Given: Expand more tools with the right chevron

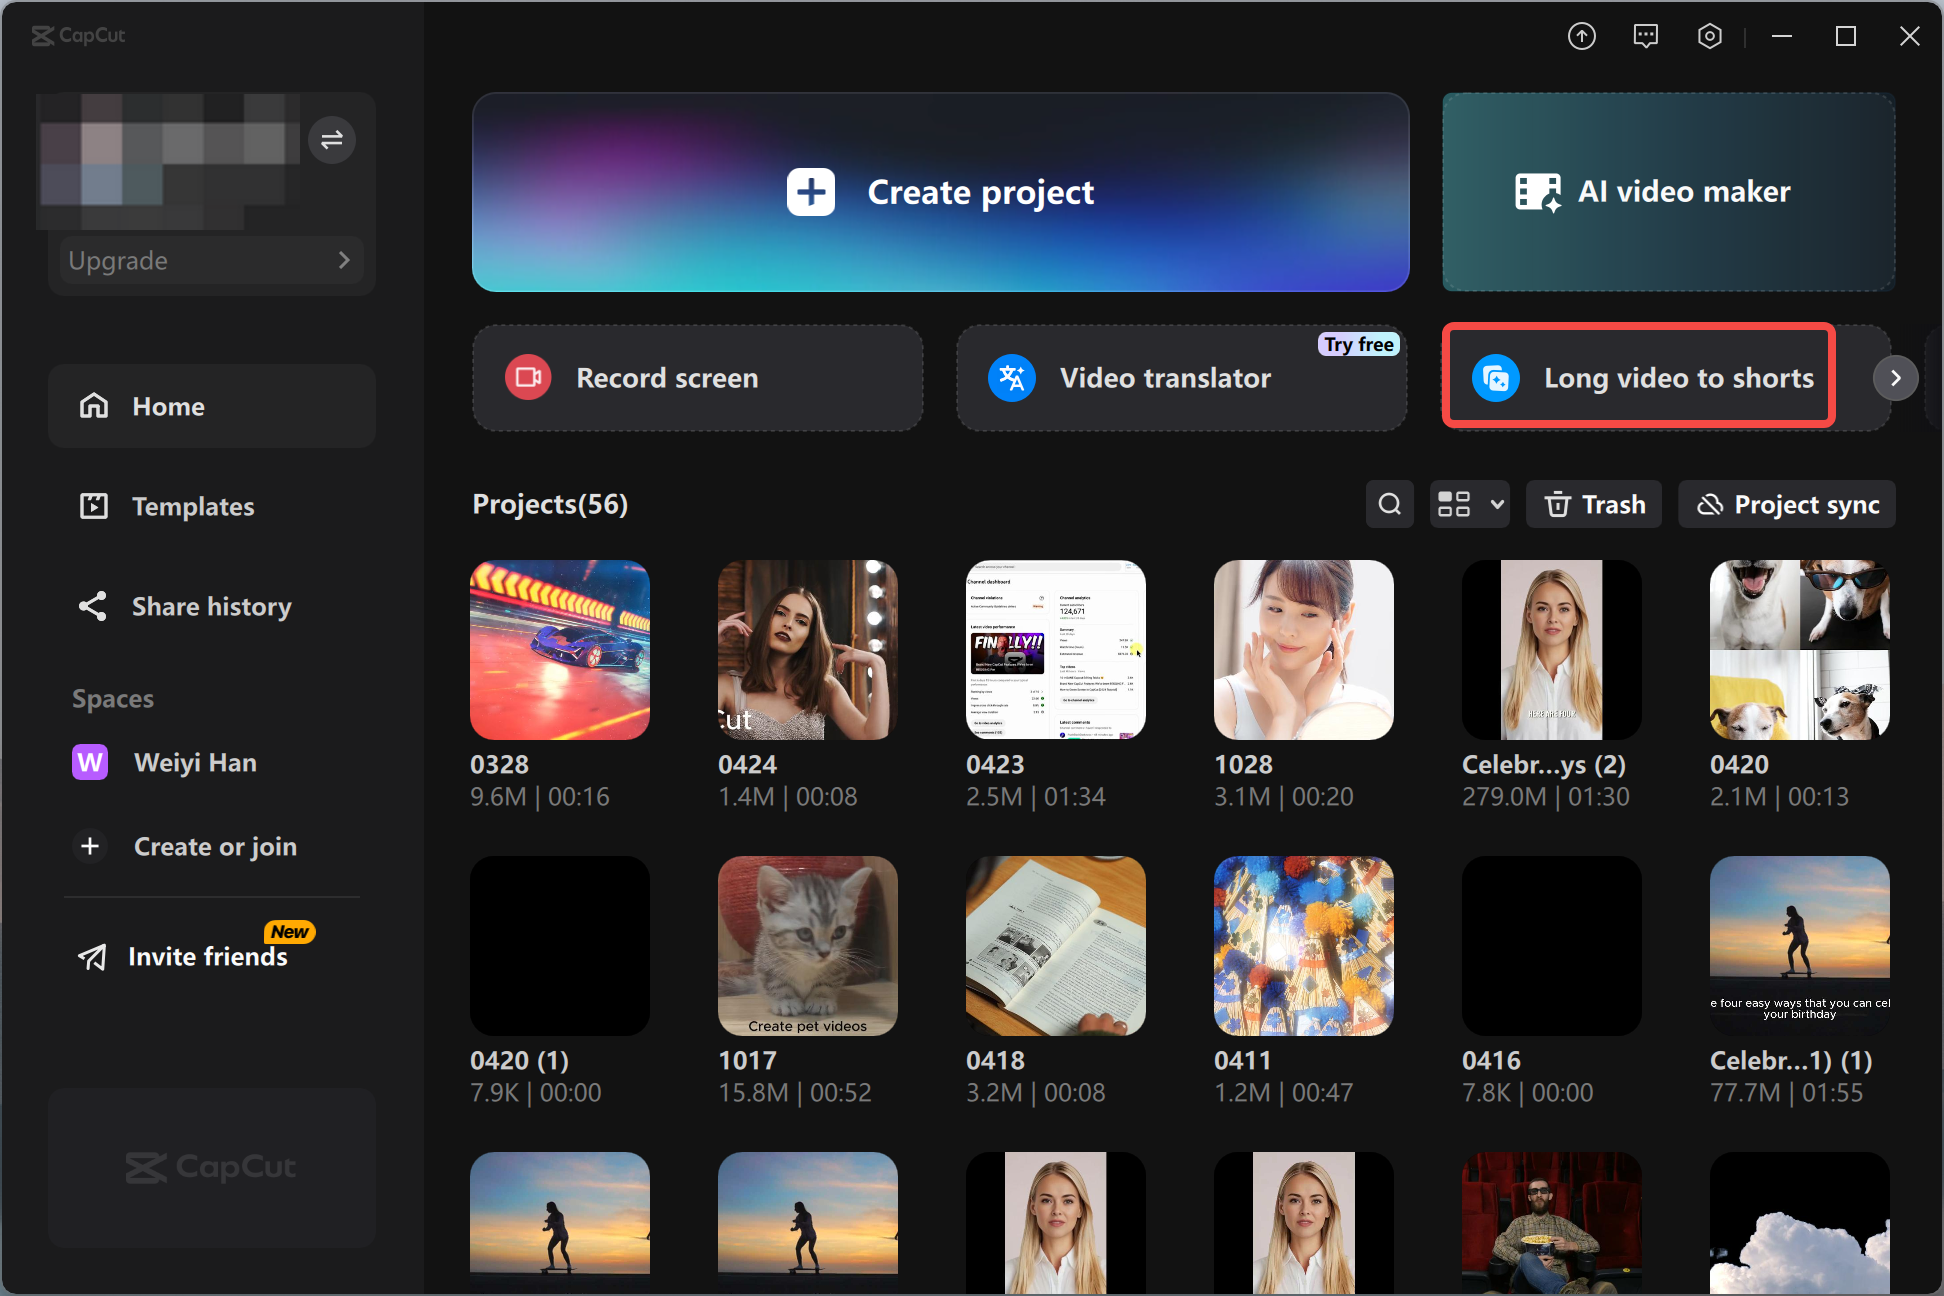Looking at the screenshot, I should (1895, 378).
